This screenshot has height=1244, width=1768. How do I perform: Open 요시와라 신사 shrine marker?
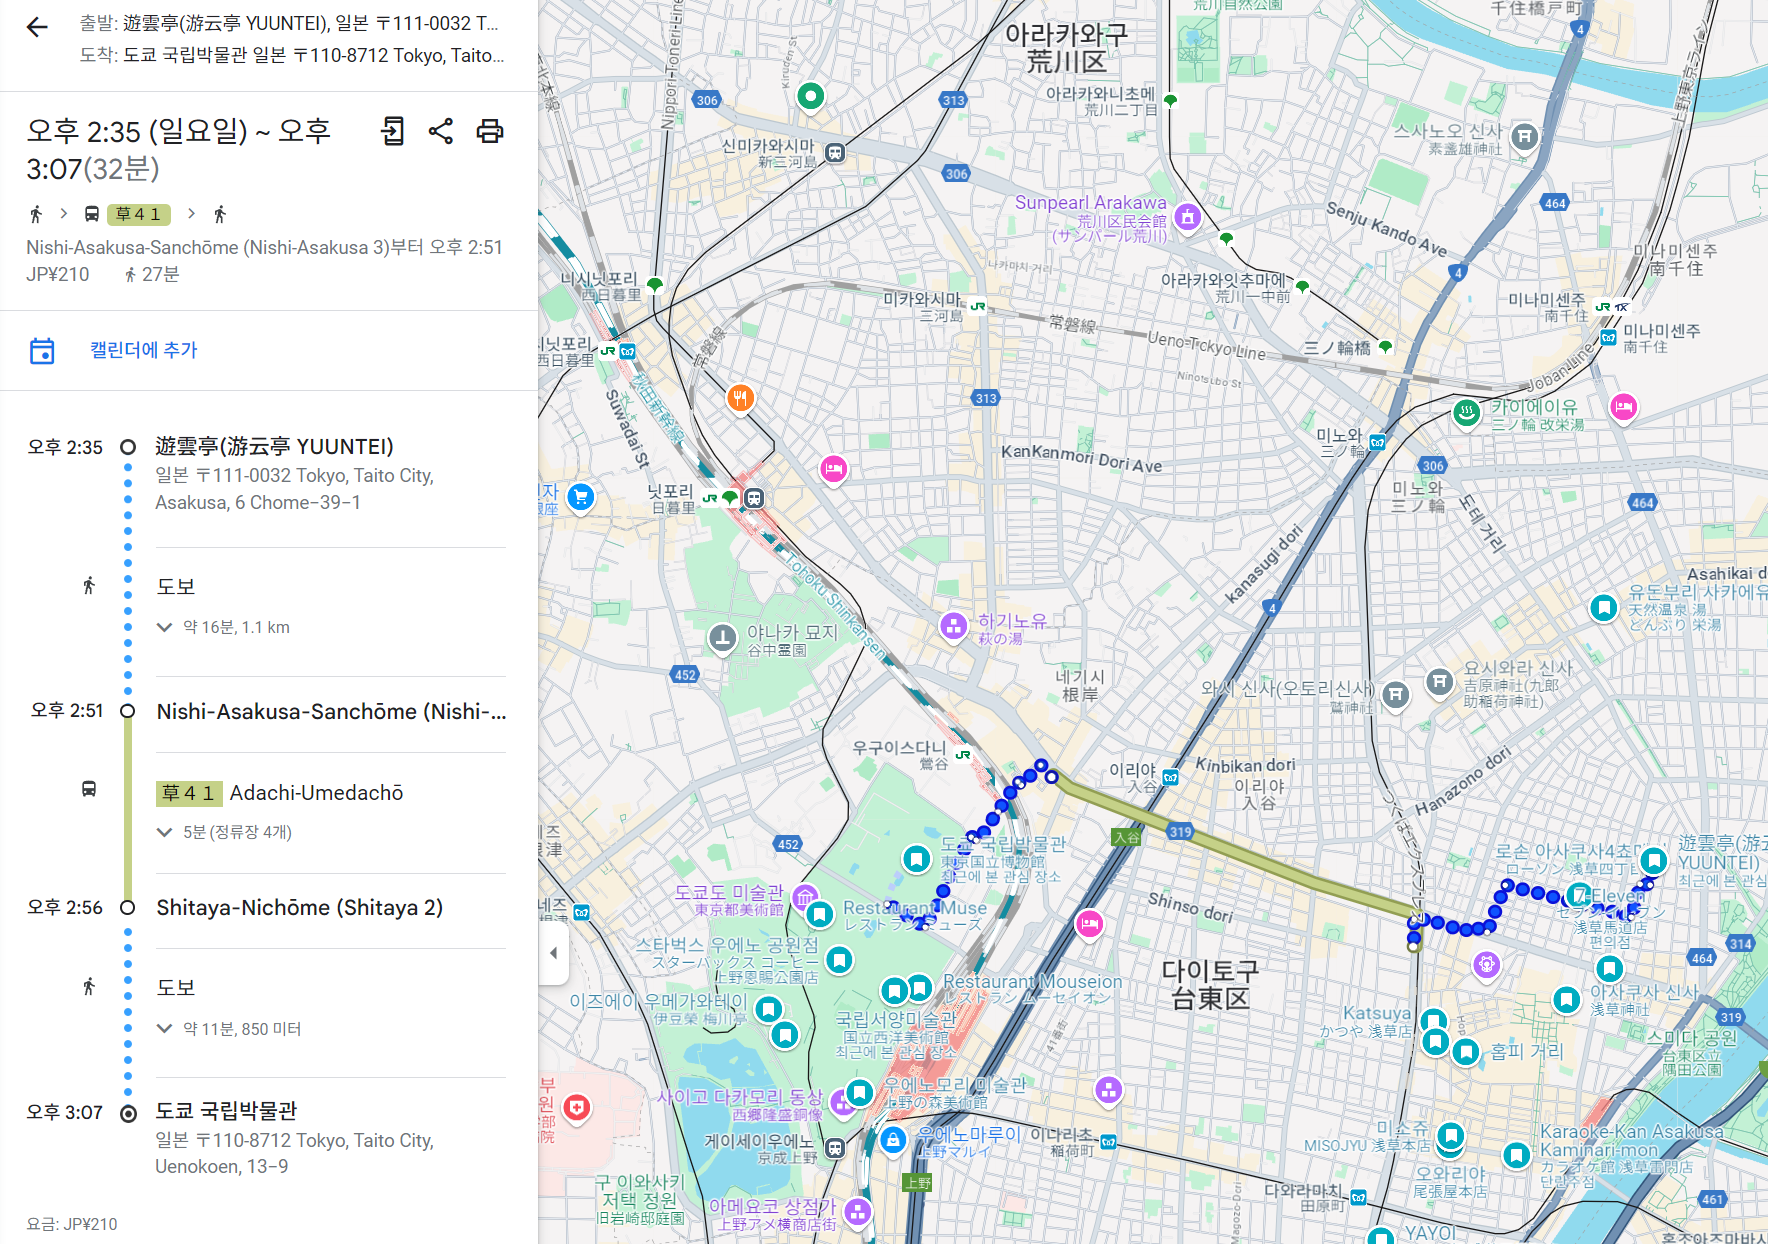pyautogui.click(x=1438, y=682)
